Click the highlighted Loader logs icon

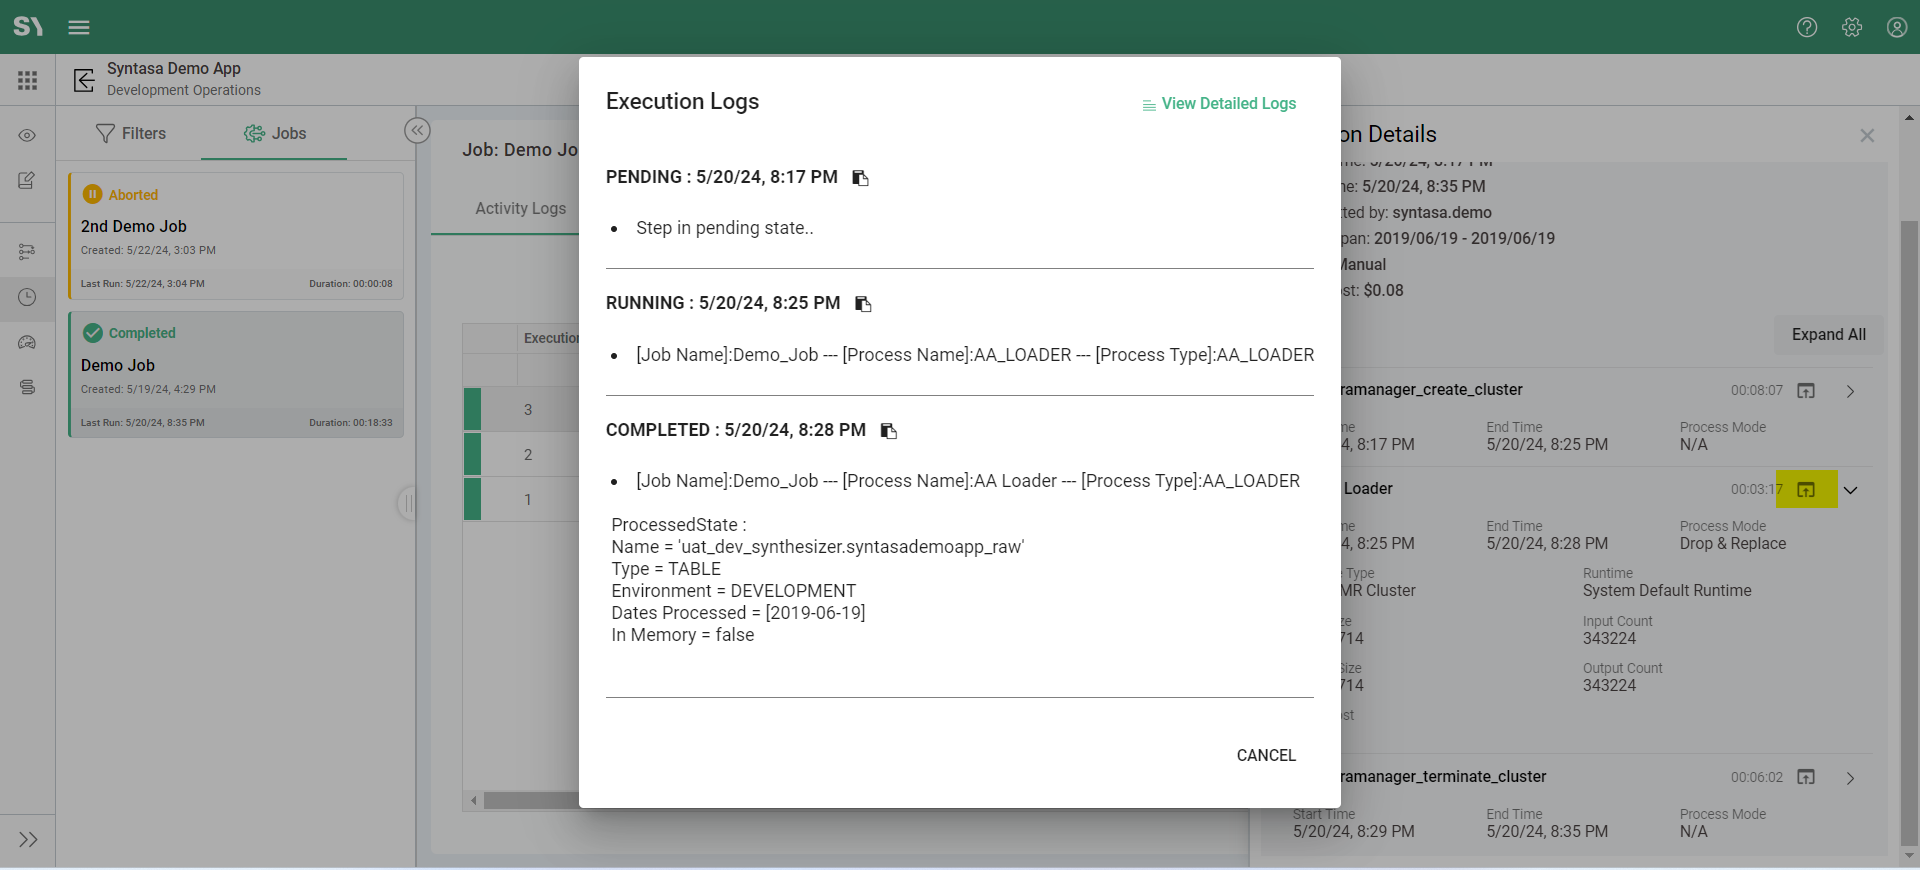1806,489
